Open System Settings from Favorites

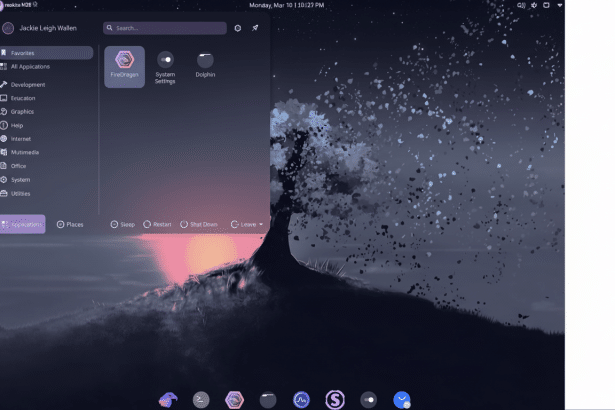coord(165,67)
